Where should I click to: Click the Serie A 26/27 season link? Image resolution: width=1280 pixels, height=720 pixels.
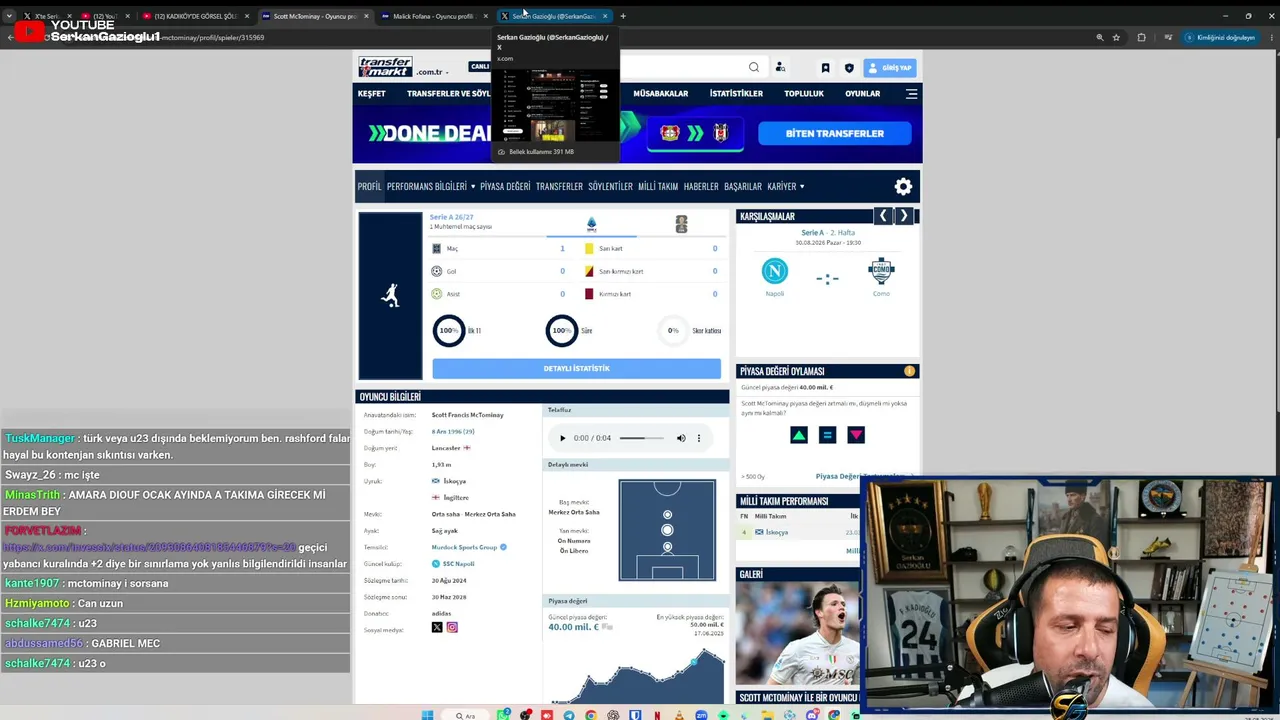[452, 217]
